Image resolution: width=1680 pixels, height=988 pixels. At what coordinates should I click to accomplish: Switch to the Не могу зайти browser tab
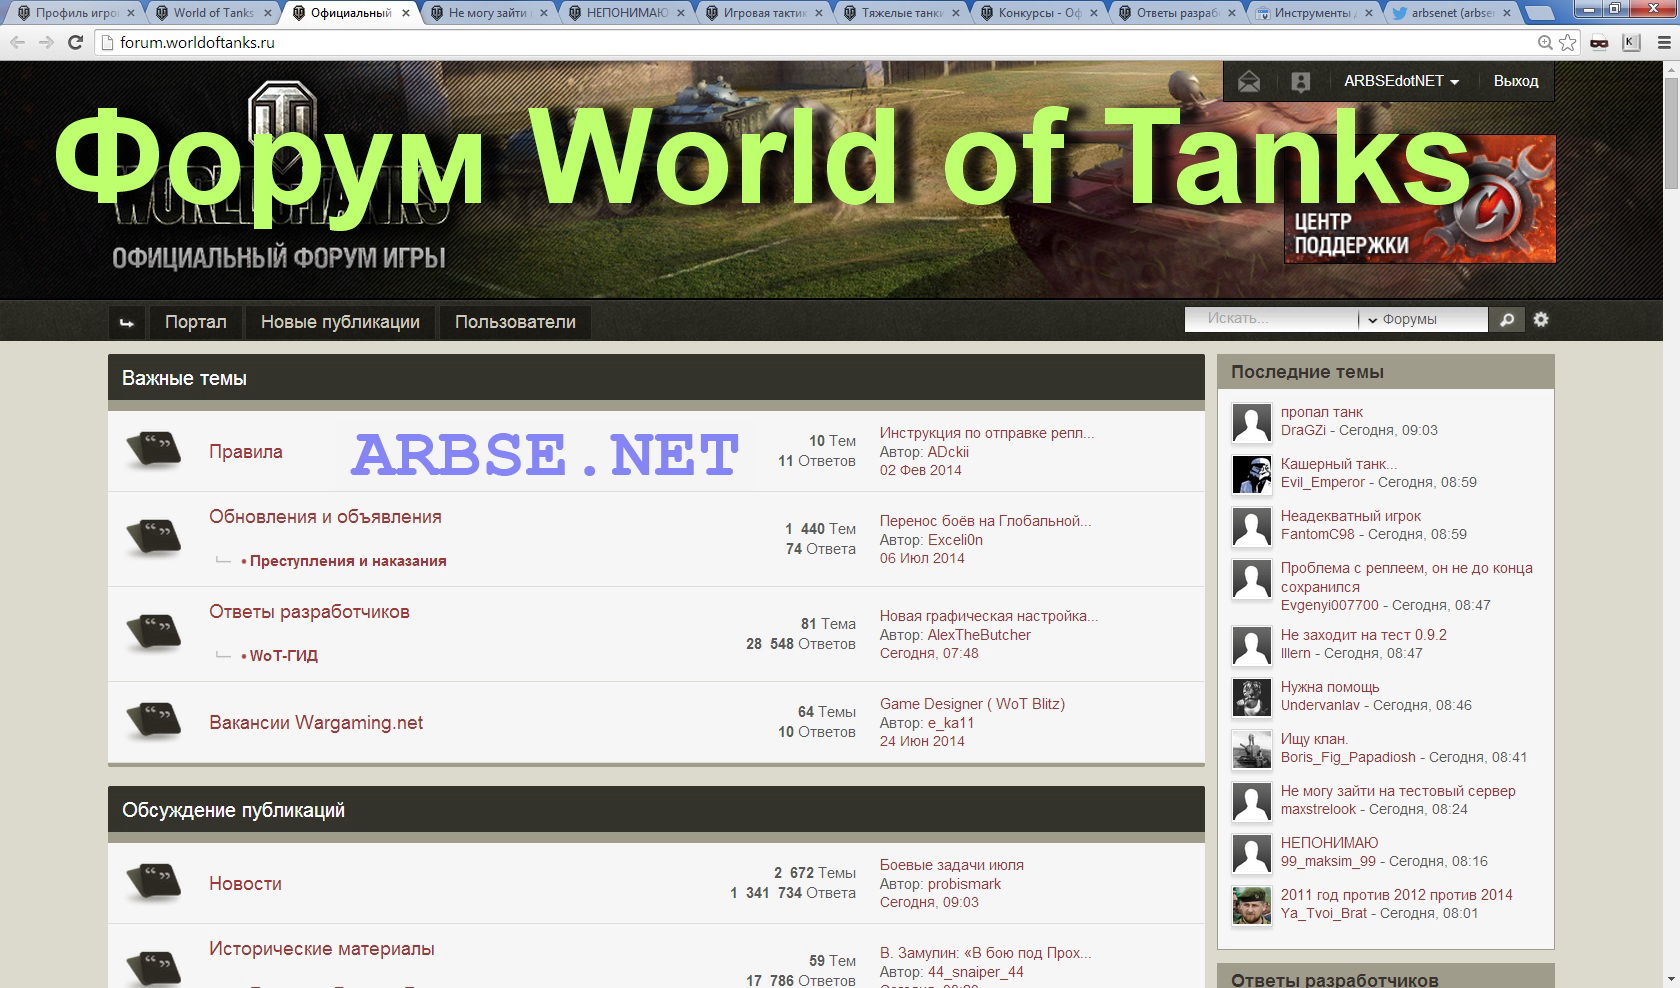(489, 13)
